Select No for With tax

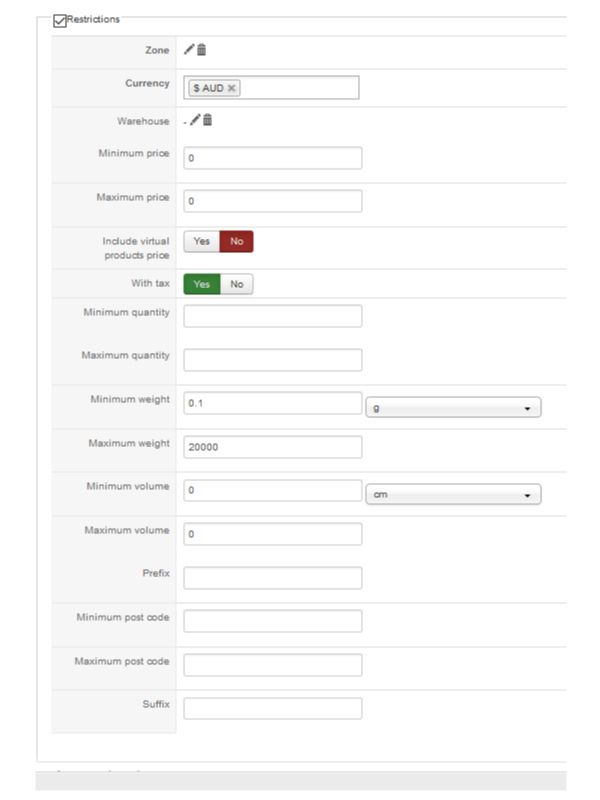237,284
